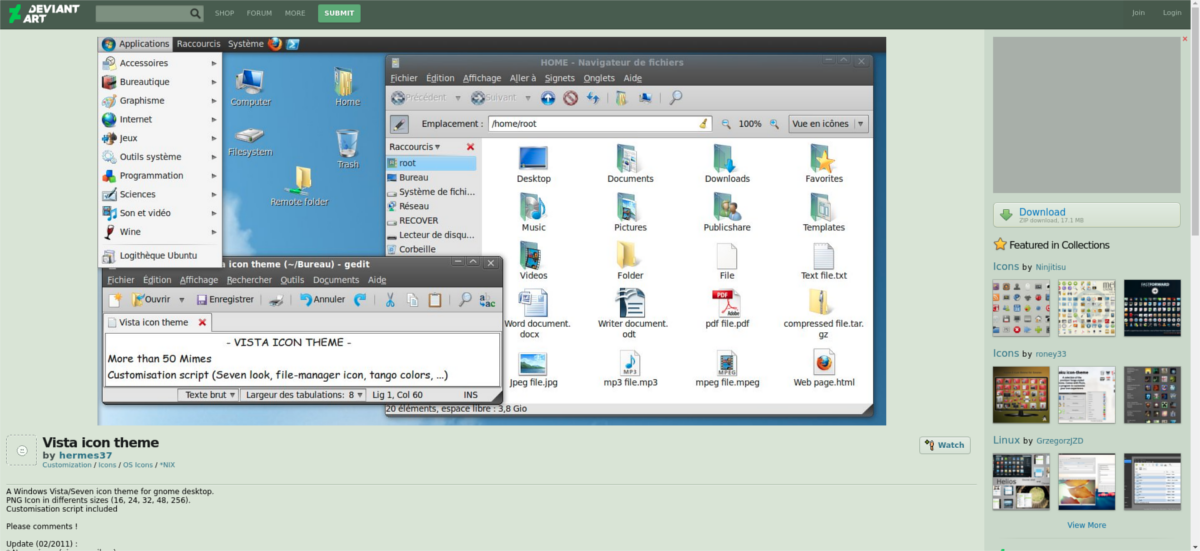Click Computer desktop icon
This screenshot has width=1200, height=551.
[250, 88]
